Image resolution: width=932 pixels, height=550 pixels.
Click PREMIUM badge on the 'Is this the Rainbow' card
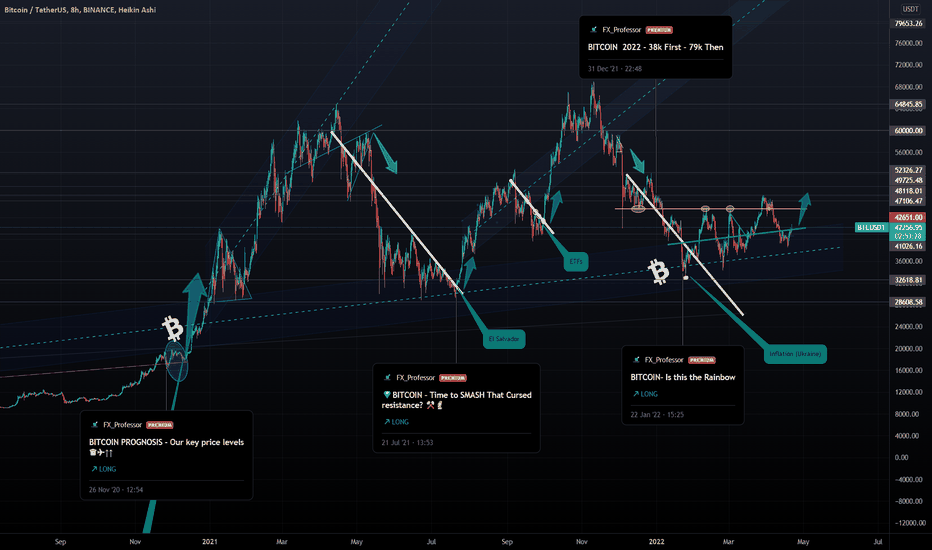pos(702,360)
